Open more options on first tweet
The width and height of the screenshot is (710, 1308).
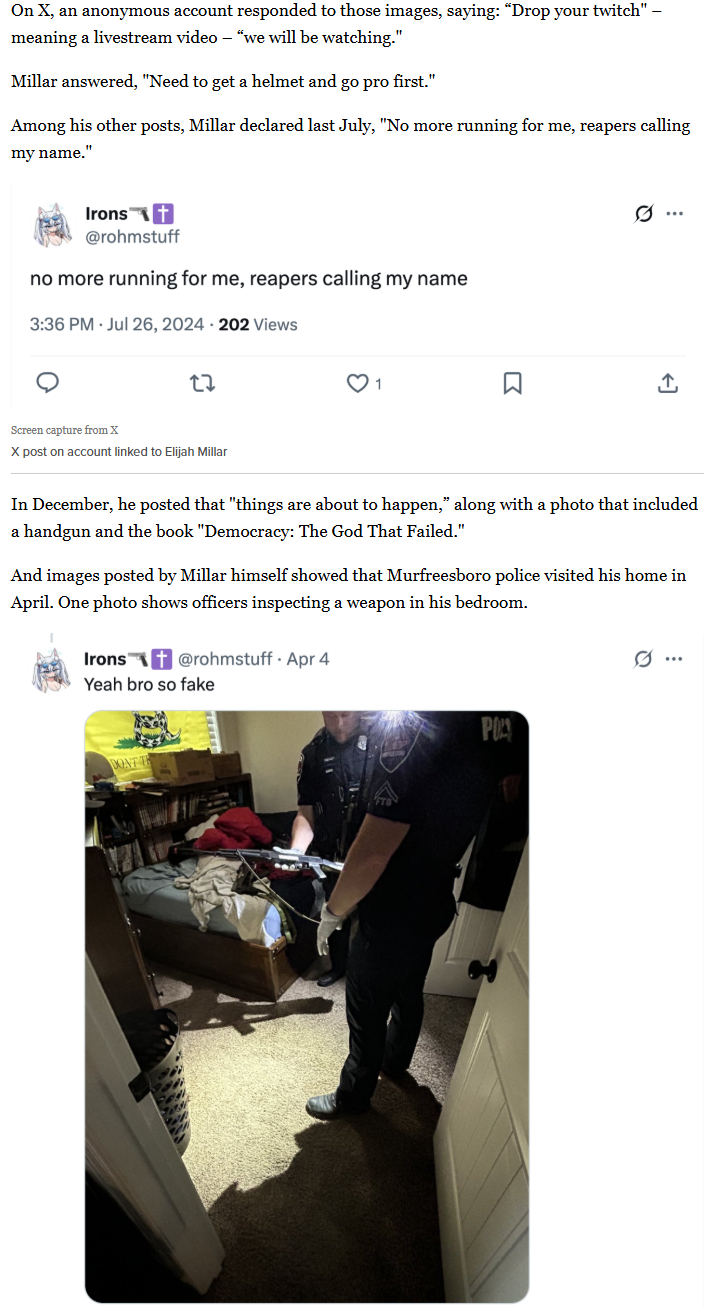pyautogui.click(x=675, y=213)
